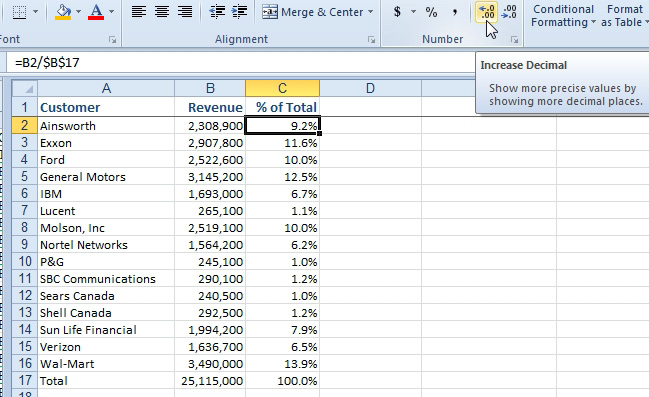Align text right
The width and height of the screenshot is (649, 397).
[x=185, y=12]
